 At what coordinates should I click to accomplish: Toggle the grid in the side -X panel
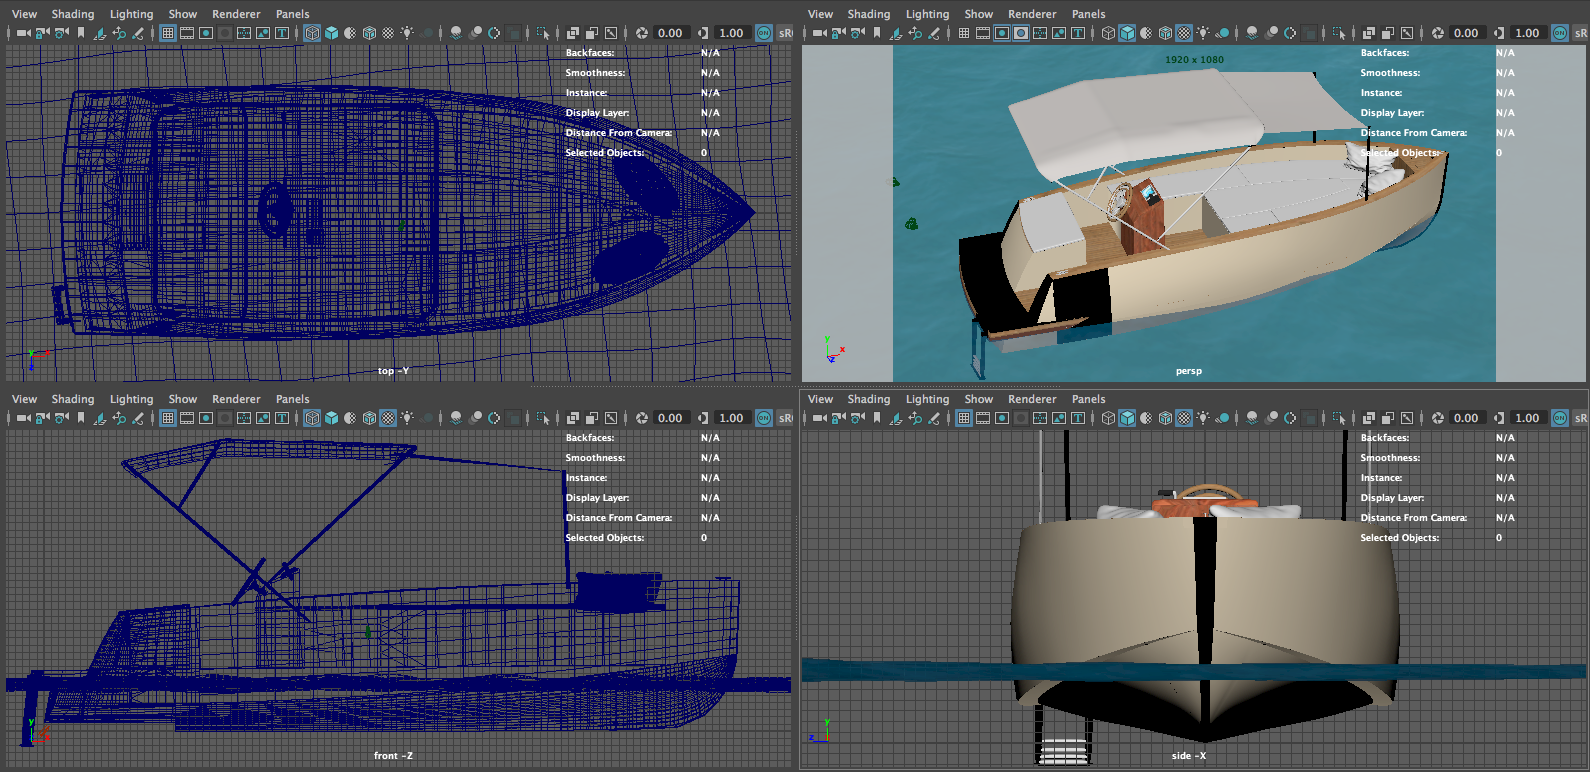click(x=964, y=418)
